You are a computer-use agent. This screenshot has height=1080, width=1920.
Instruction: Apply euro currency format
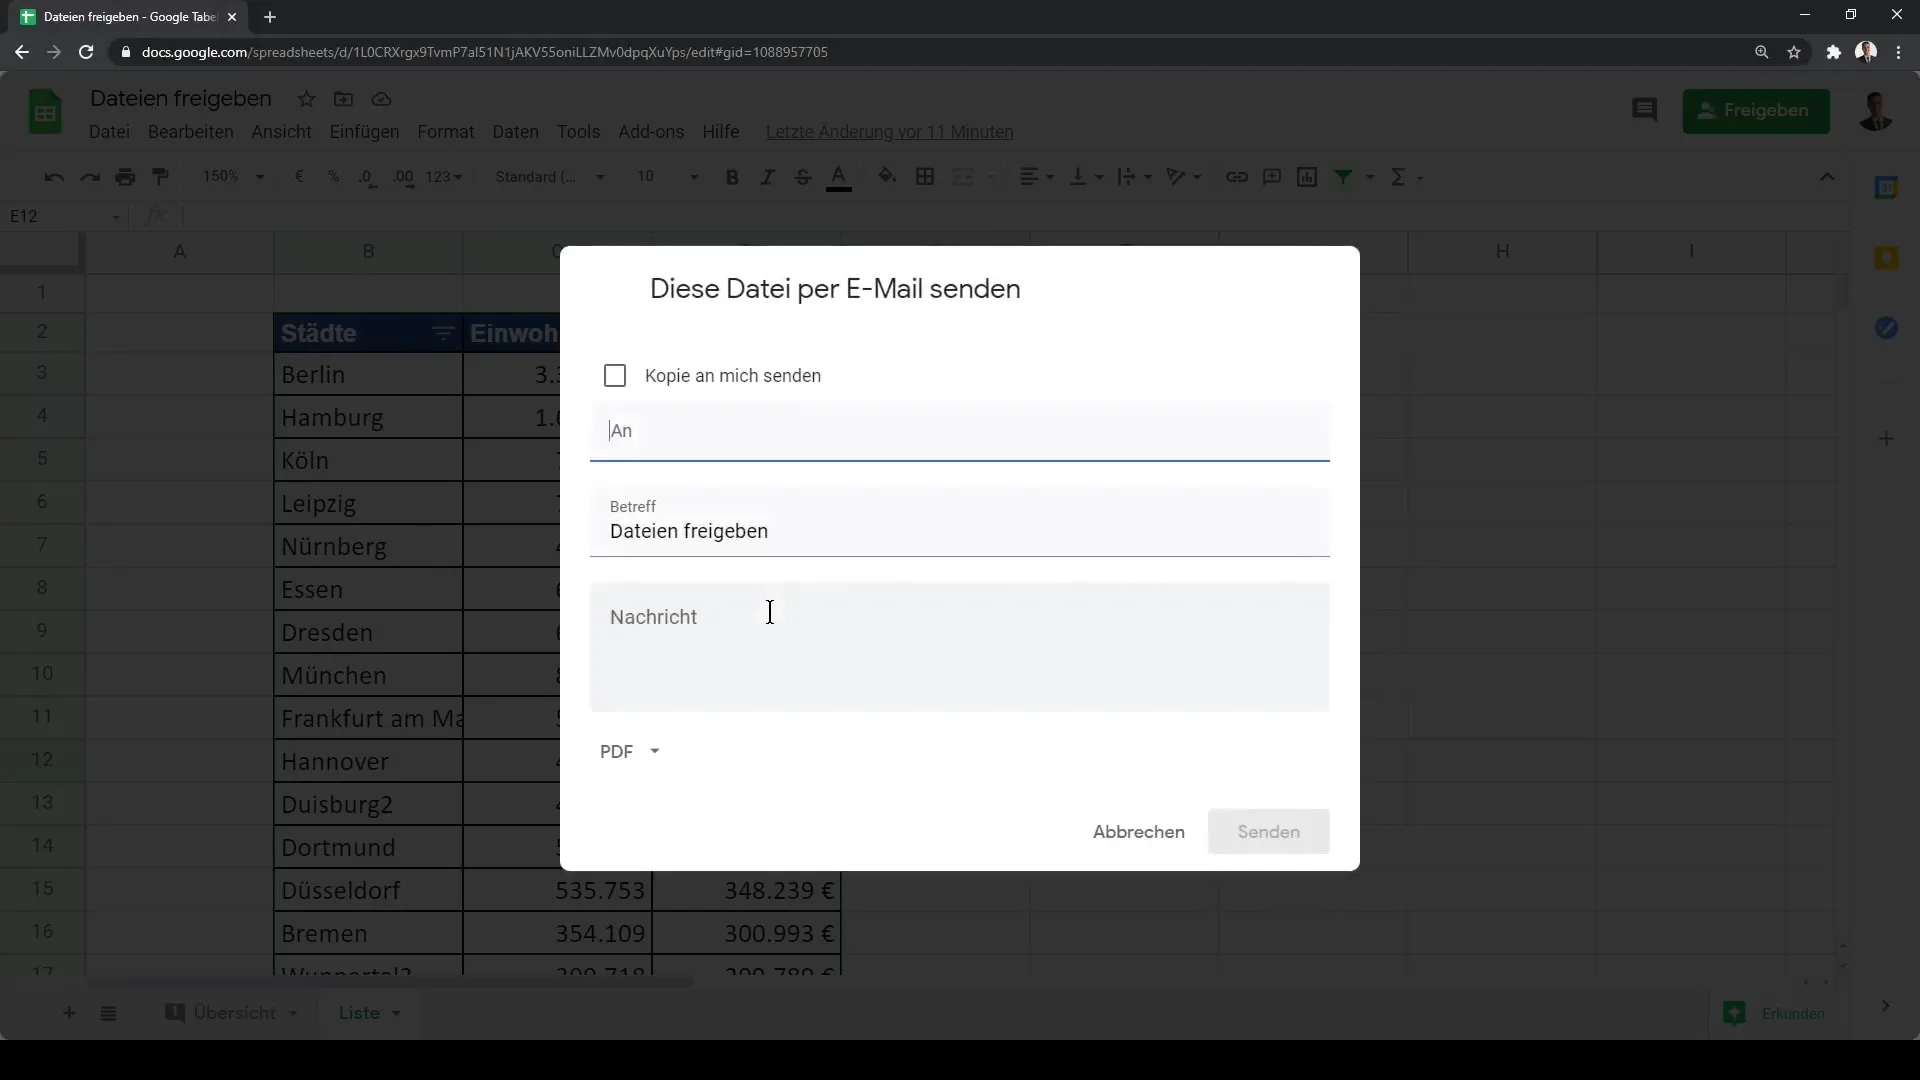pos(299,177)
